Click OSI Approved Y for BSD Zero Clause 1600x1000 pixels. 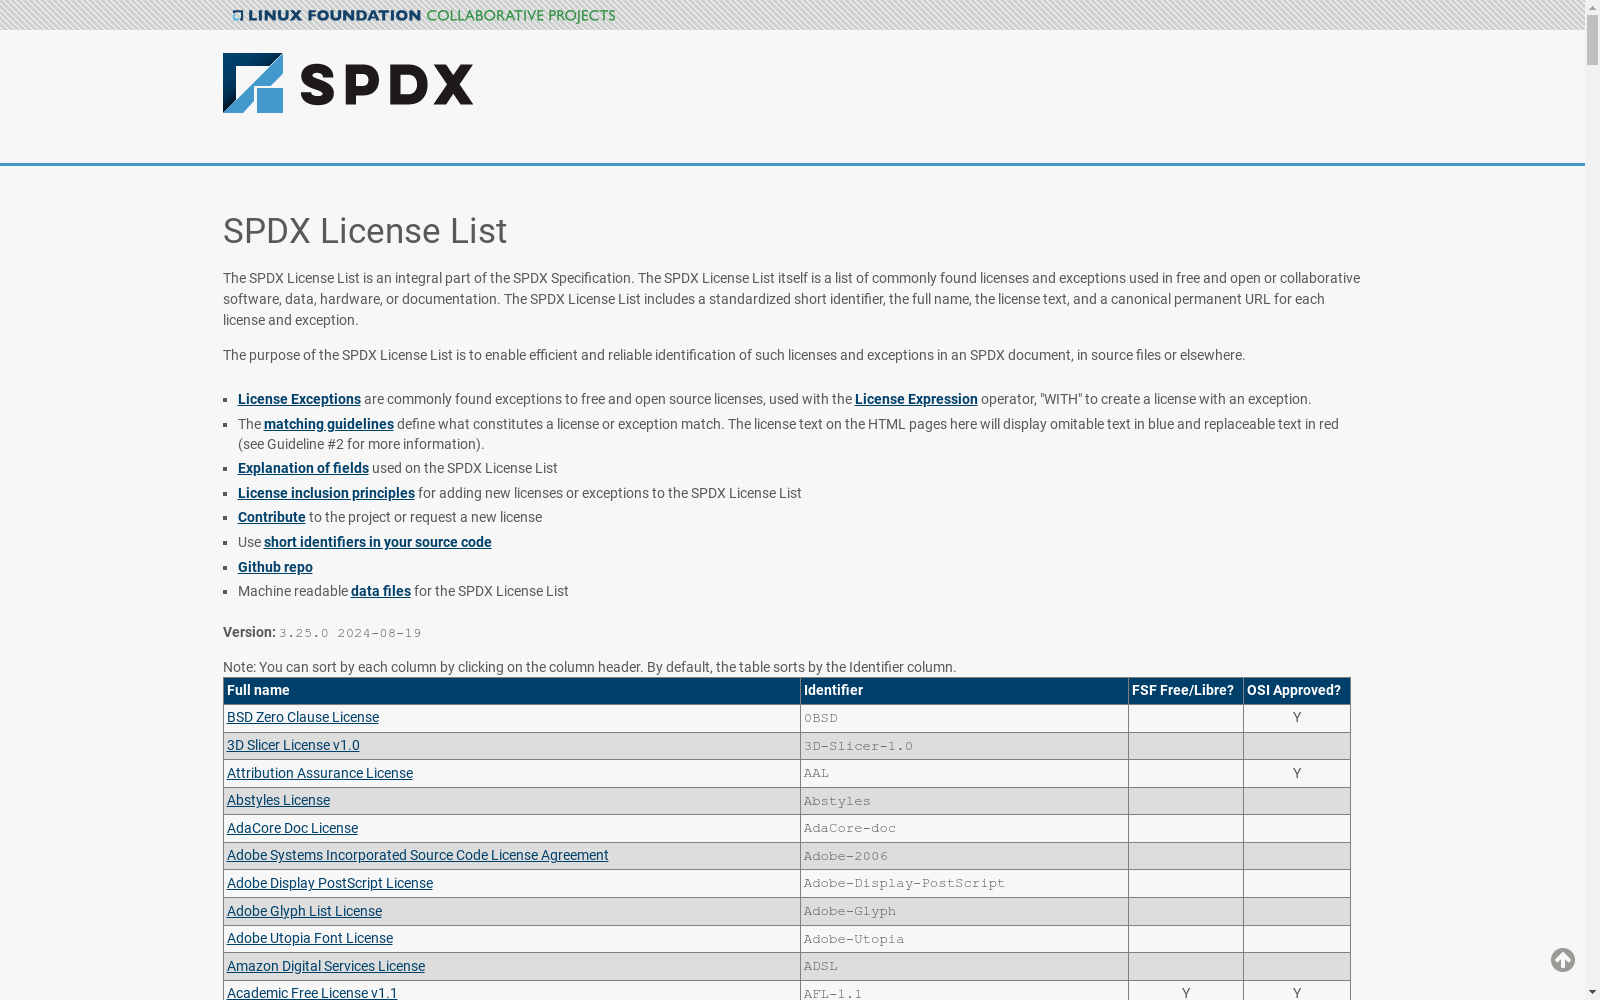point(1297,717)
